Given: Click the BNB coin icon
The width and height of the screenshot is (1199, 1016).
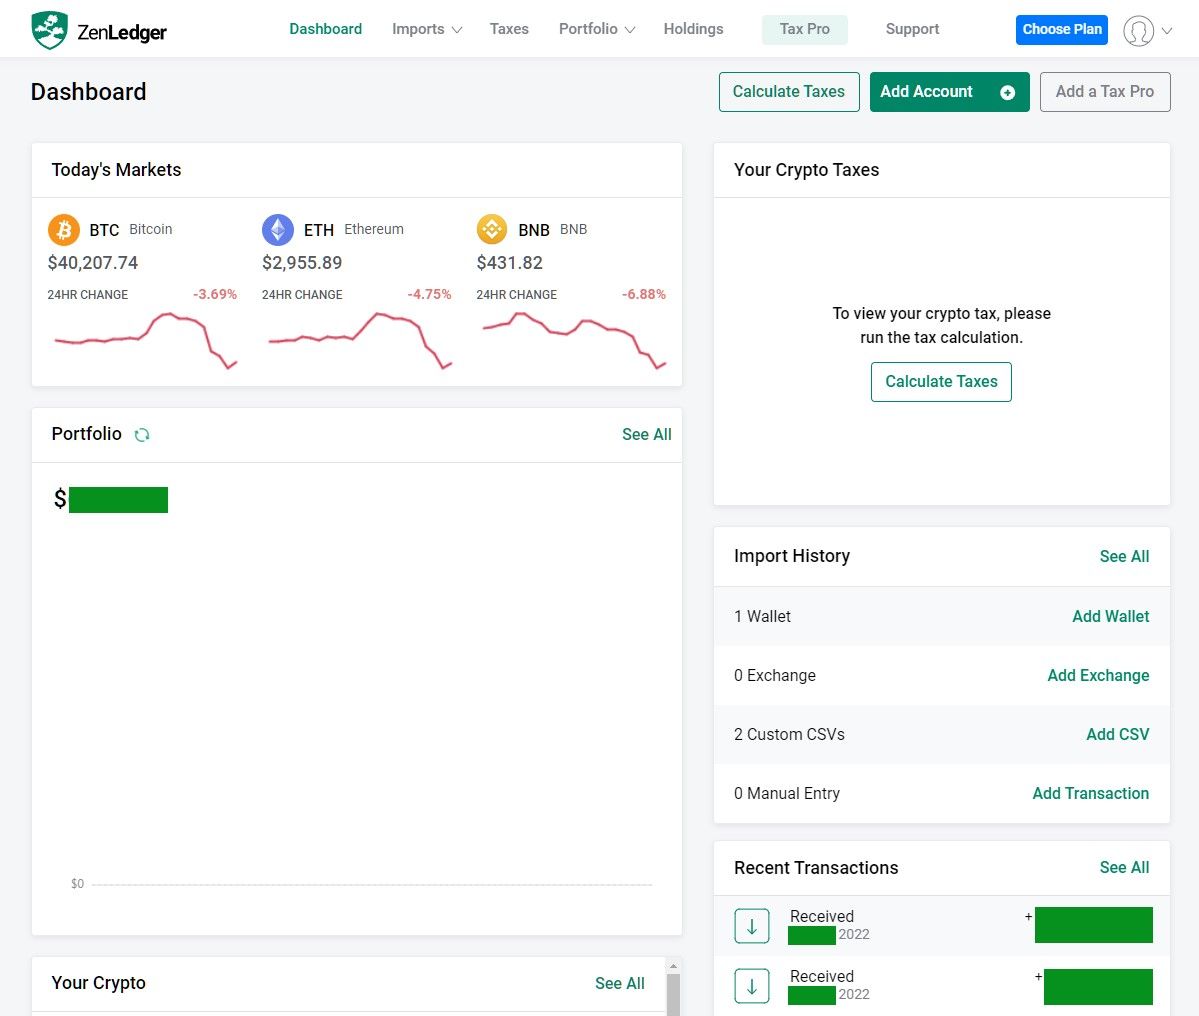Looking at the screenshot, I should click(492, 229).
